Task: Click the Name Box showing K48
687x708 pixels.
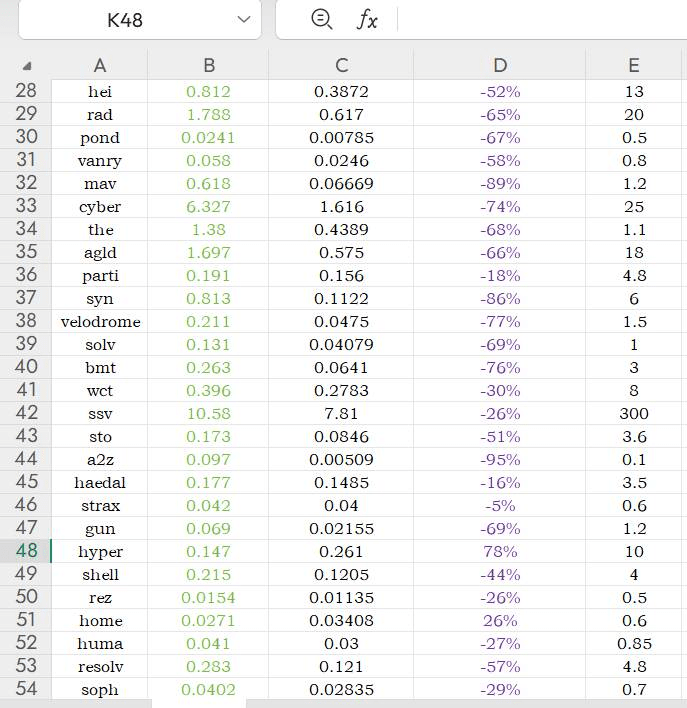Action: (140, 19)
